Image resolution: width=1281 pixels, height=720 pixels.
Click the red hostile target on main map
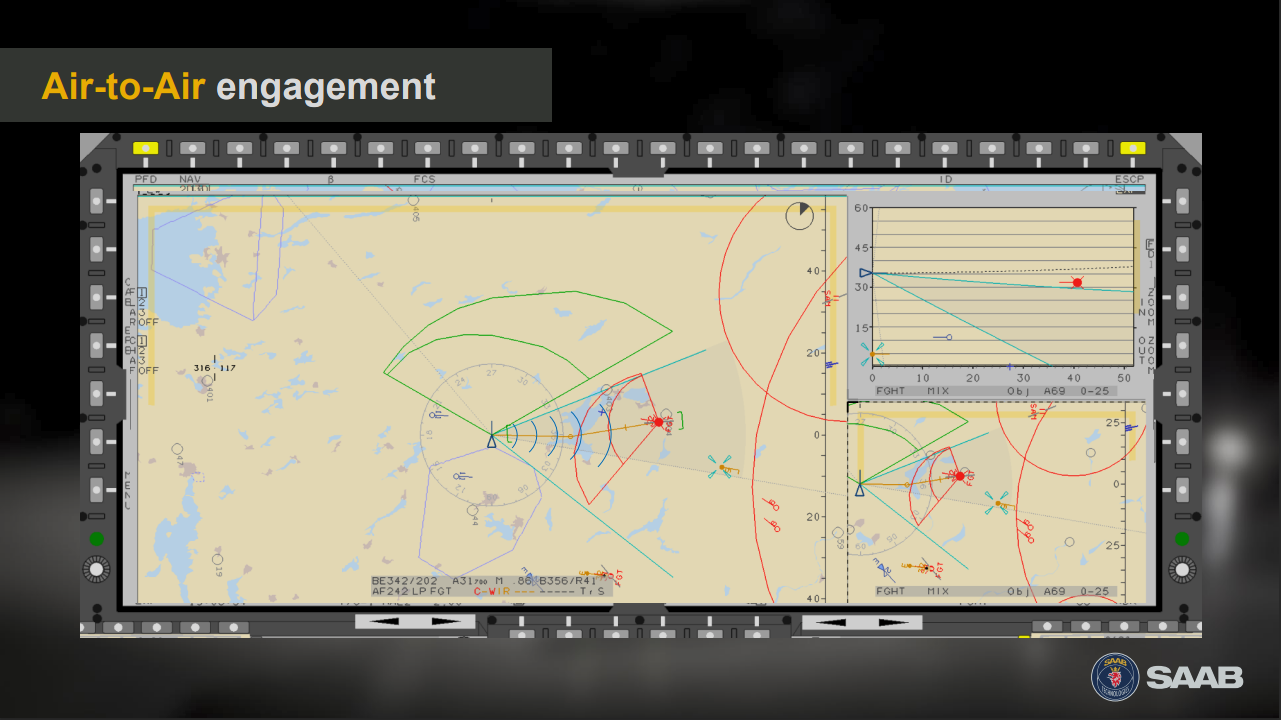pos(658,422)
